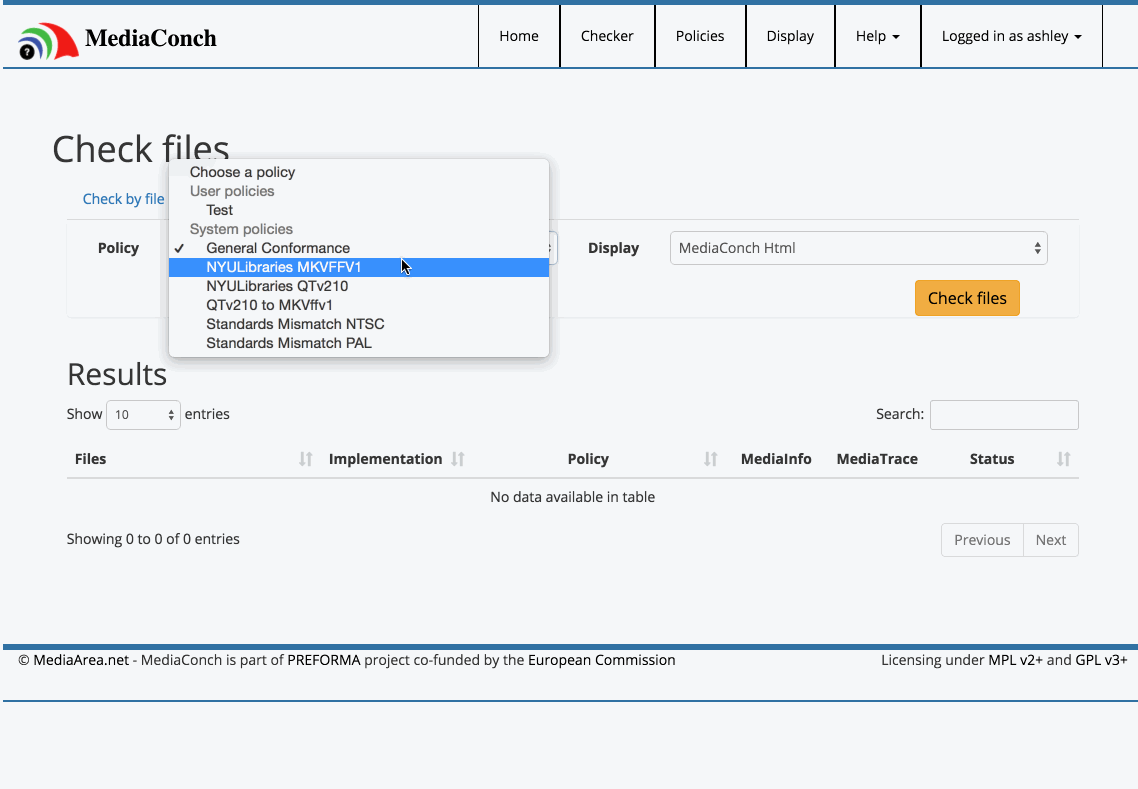Sort by Status column arrows

(x=1063, y=459)
